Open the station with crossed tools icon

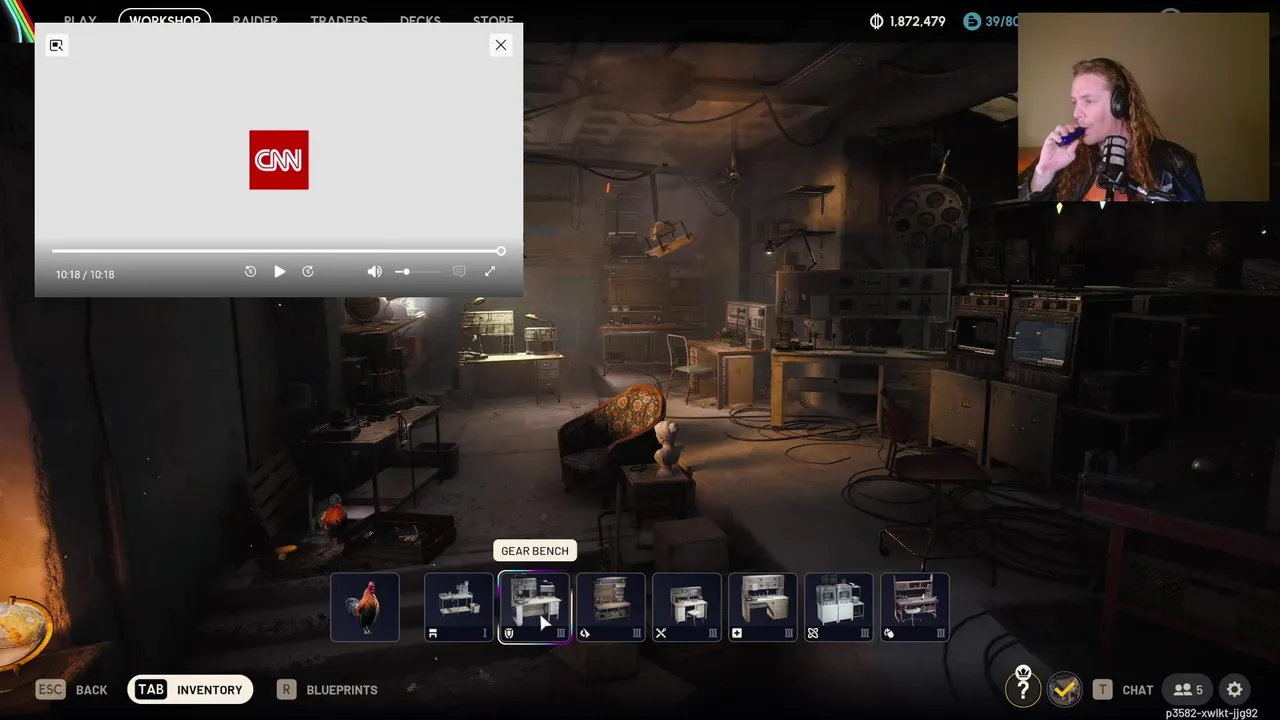(686, 607)
